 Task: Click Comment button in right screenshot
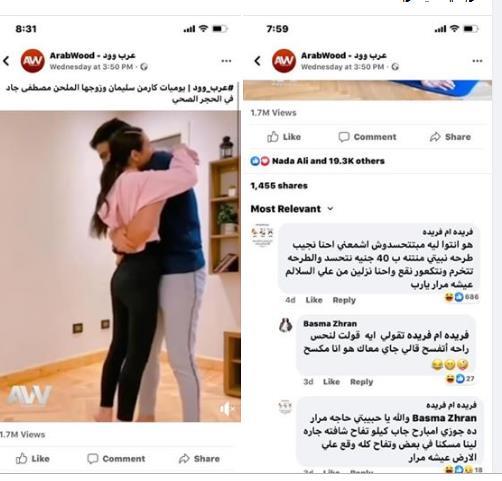367,137
